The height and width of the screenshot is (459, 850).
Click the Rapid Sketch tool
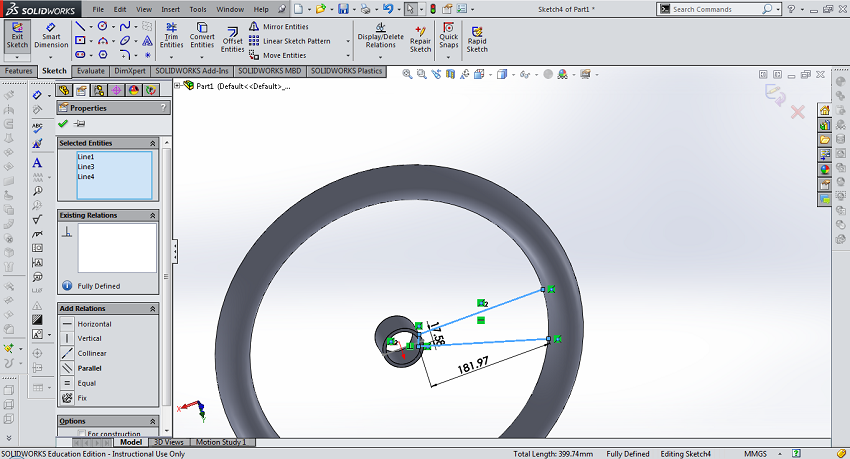477,39
